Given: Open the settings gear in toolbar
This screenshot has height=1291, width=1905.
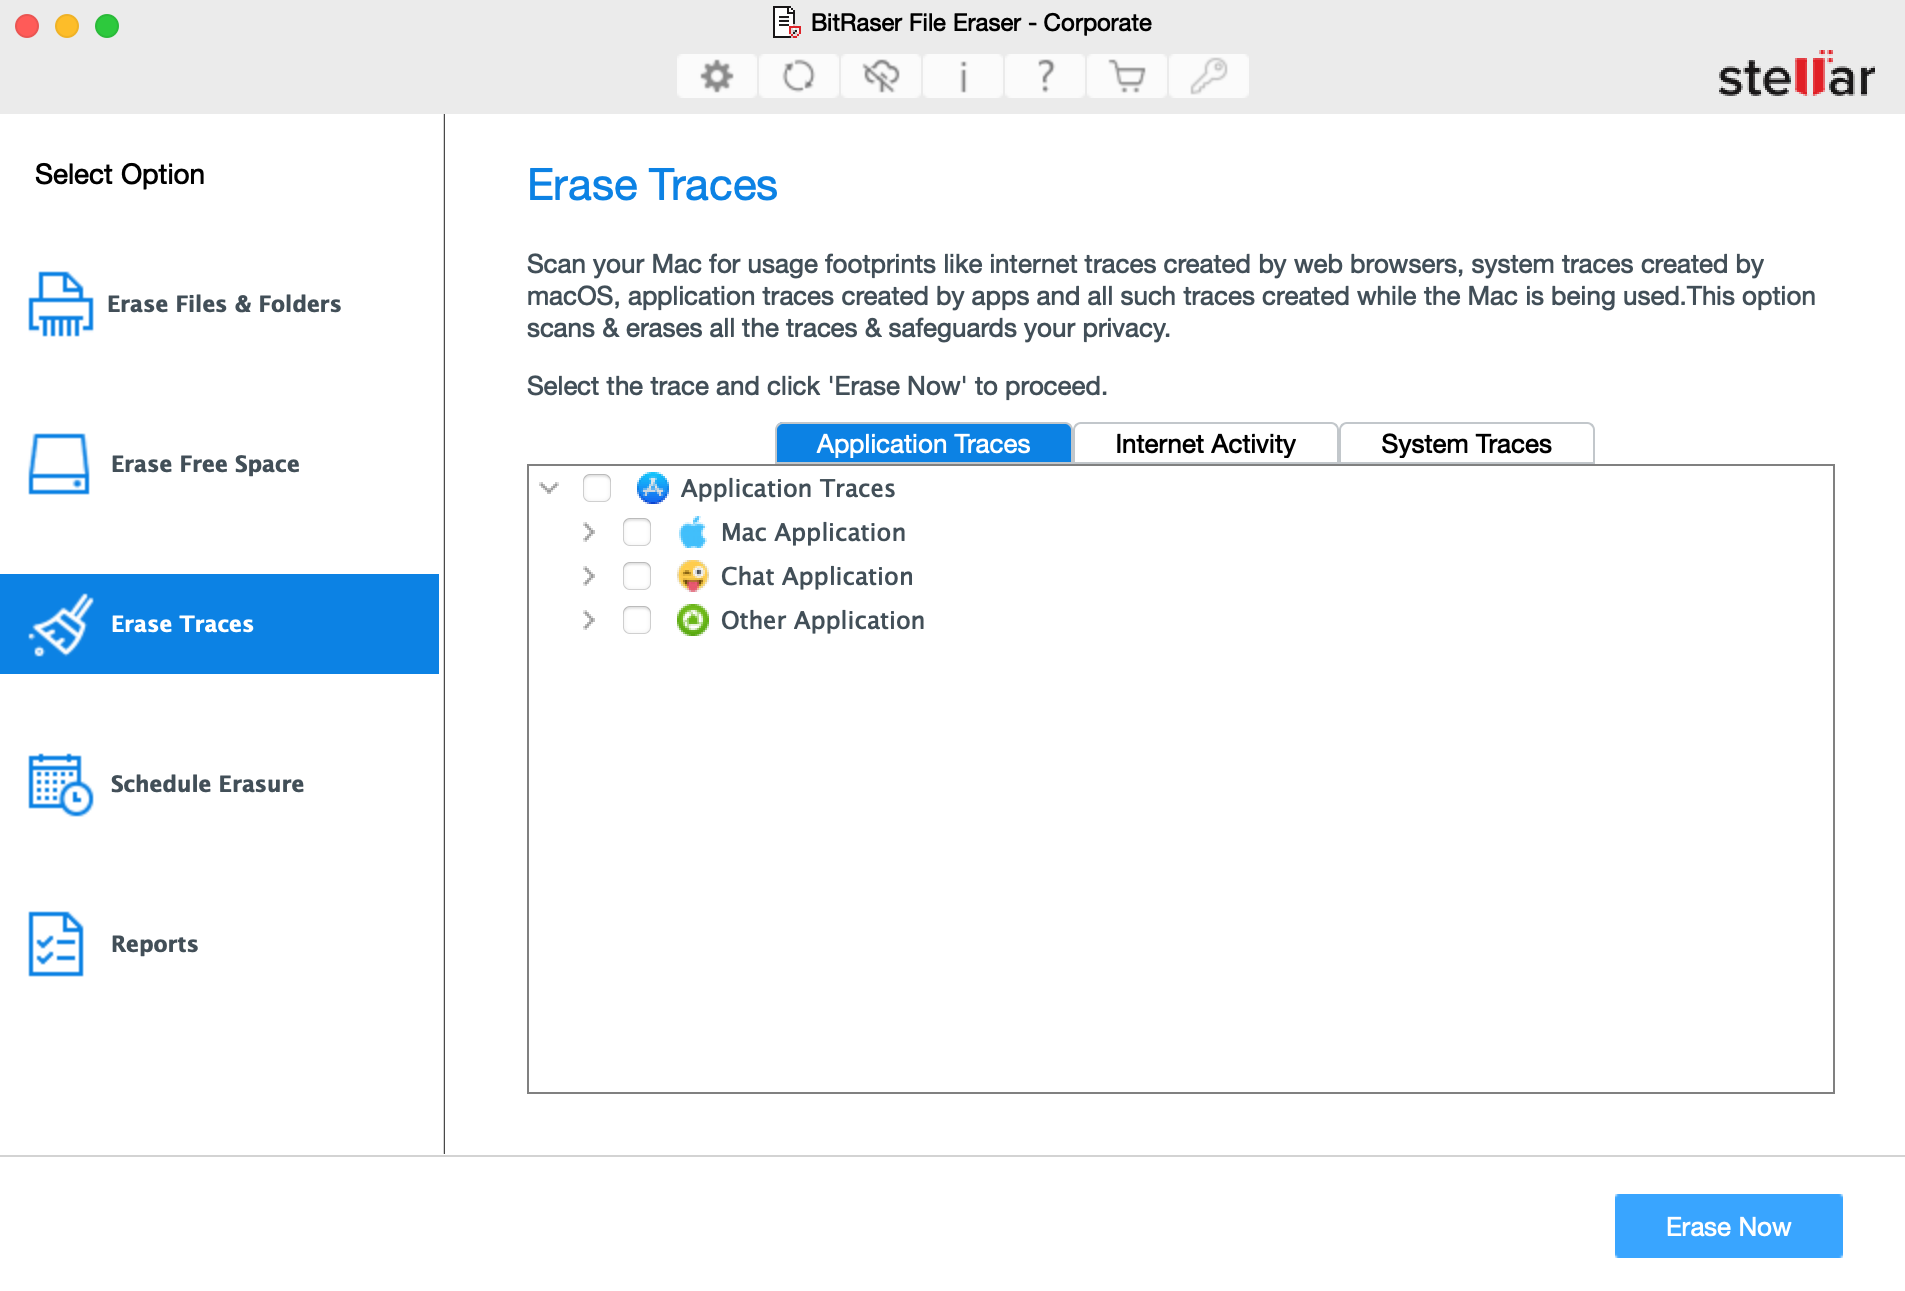Looking at the screenshot, I should (716, 76).
